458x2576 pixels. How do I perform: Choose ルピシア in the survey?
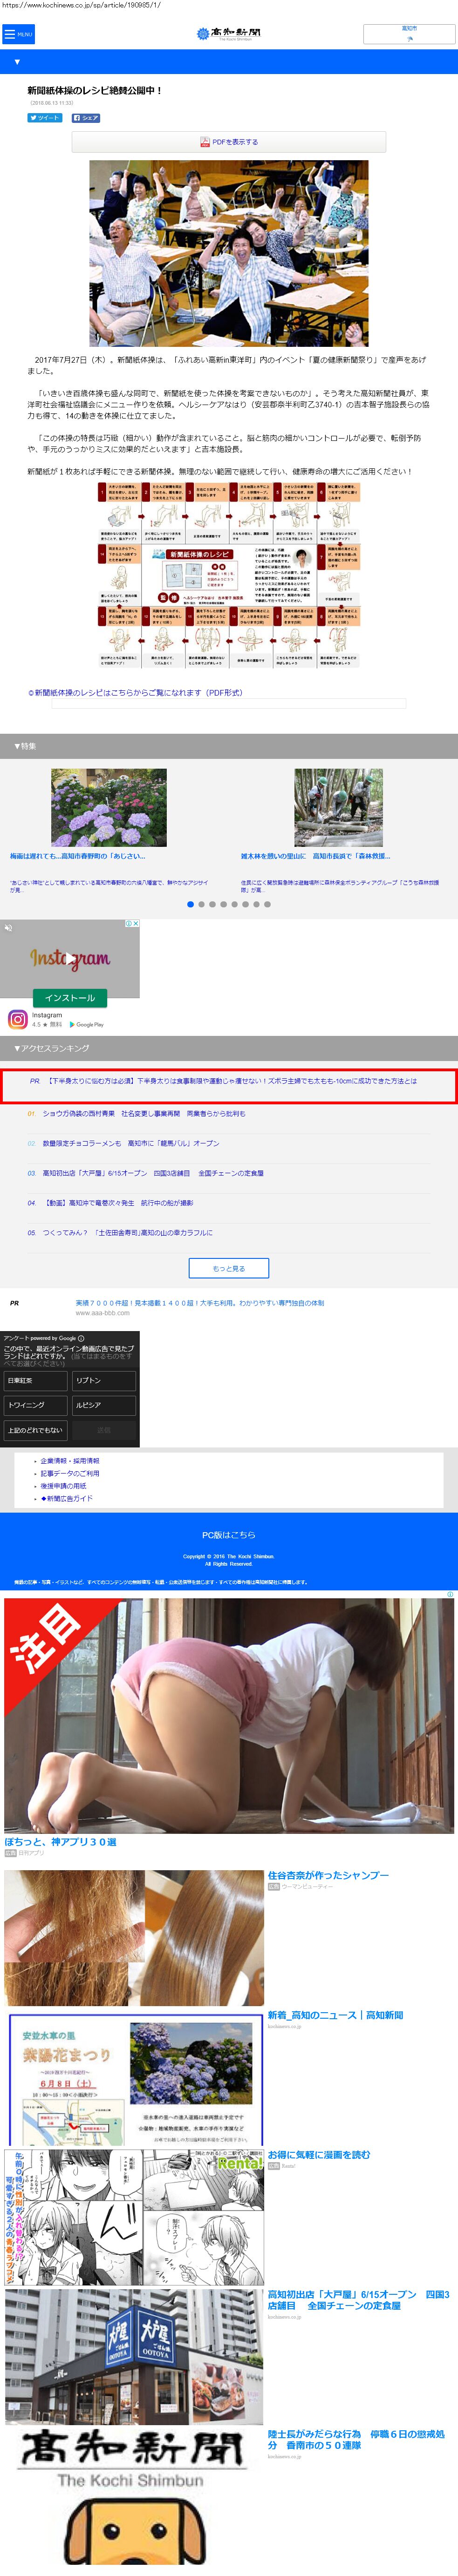click(x=104, y=1405)
